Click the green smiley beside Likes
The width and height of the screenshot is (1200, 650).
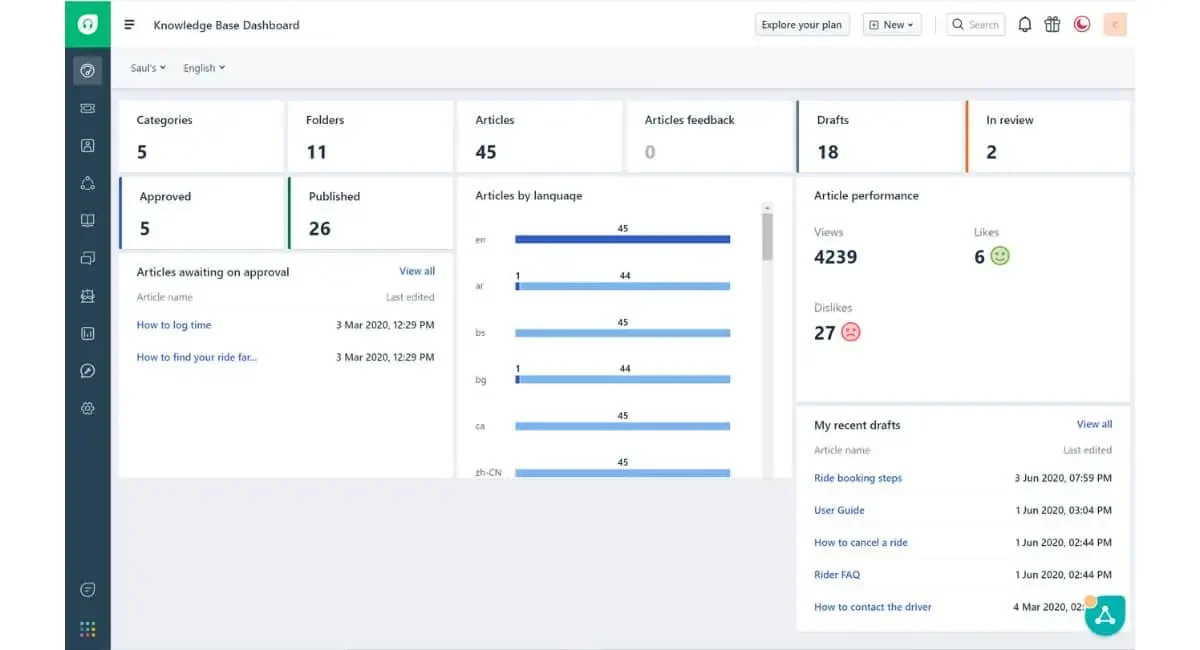pyautogui.click(x=1000, y=256)
